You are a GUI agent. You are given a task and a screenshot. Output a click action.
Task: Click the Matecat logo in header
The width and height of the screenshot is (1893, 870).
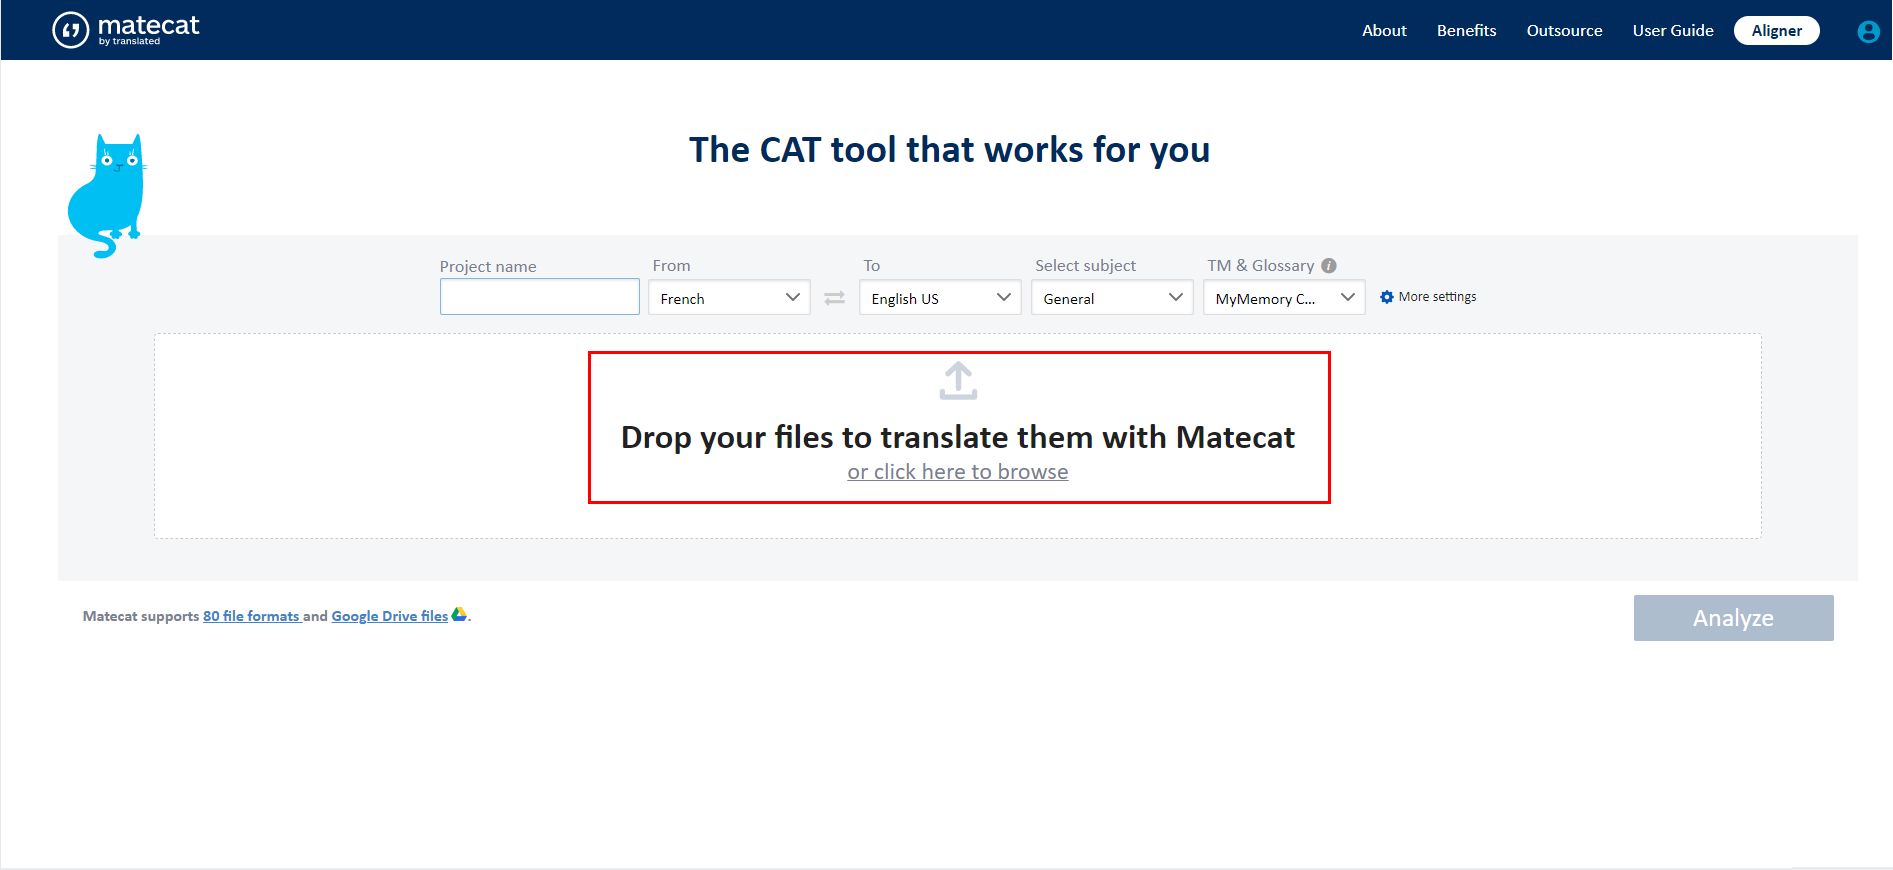click(126, 30)
